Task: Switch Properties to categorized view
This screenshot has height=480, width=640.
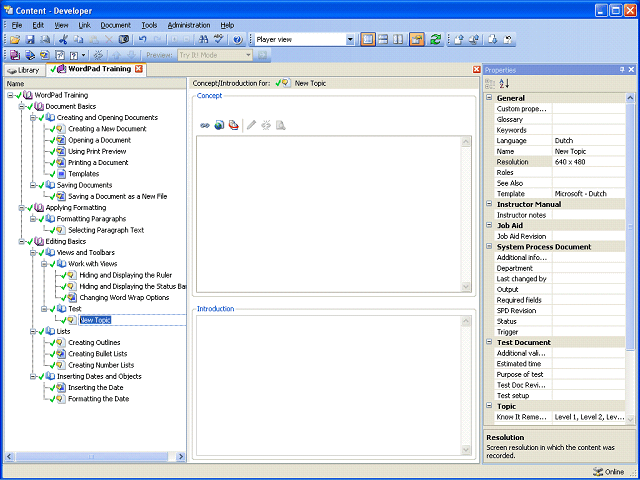Action: [490, 83]
